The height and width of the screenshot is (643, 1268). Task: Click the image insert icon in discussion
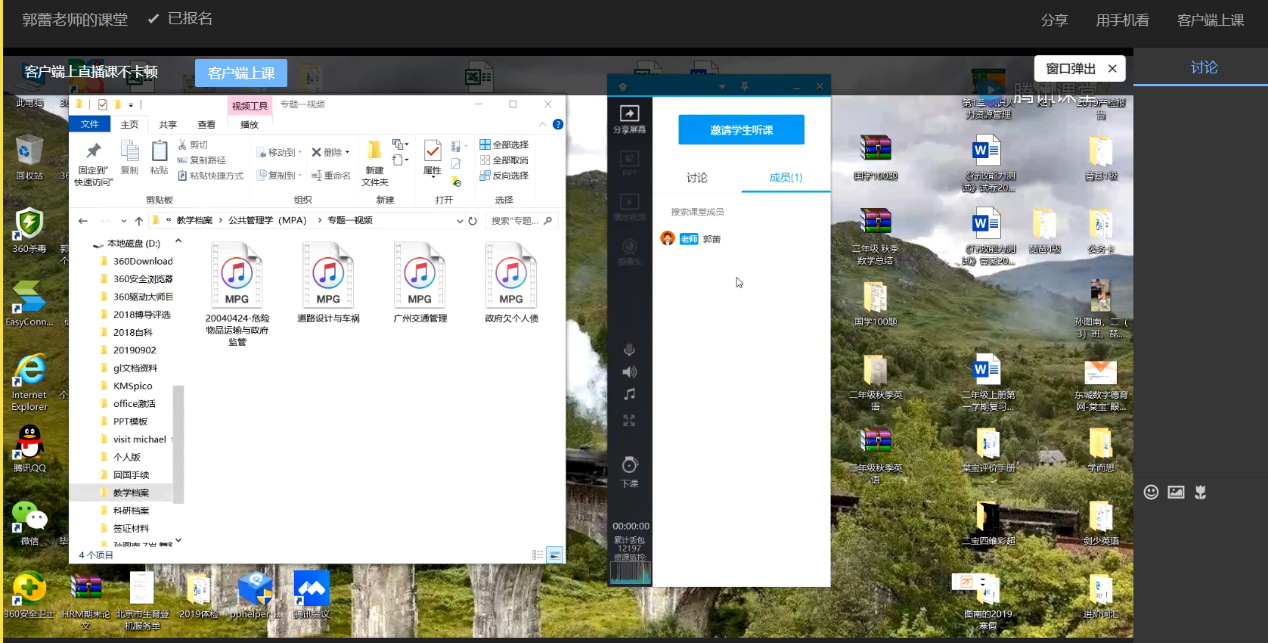click(x=1176, y=491)
